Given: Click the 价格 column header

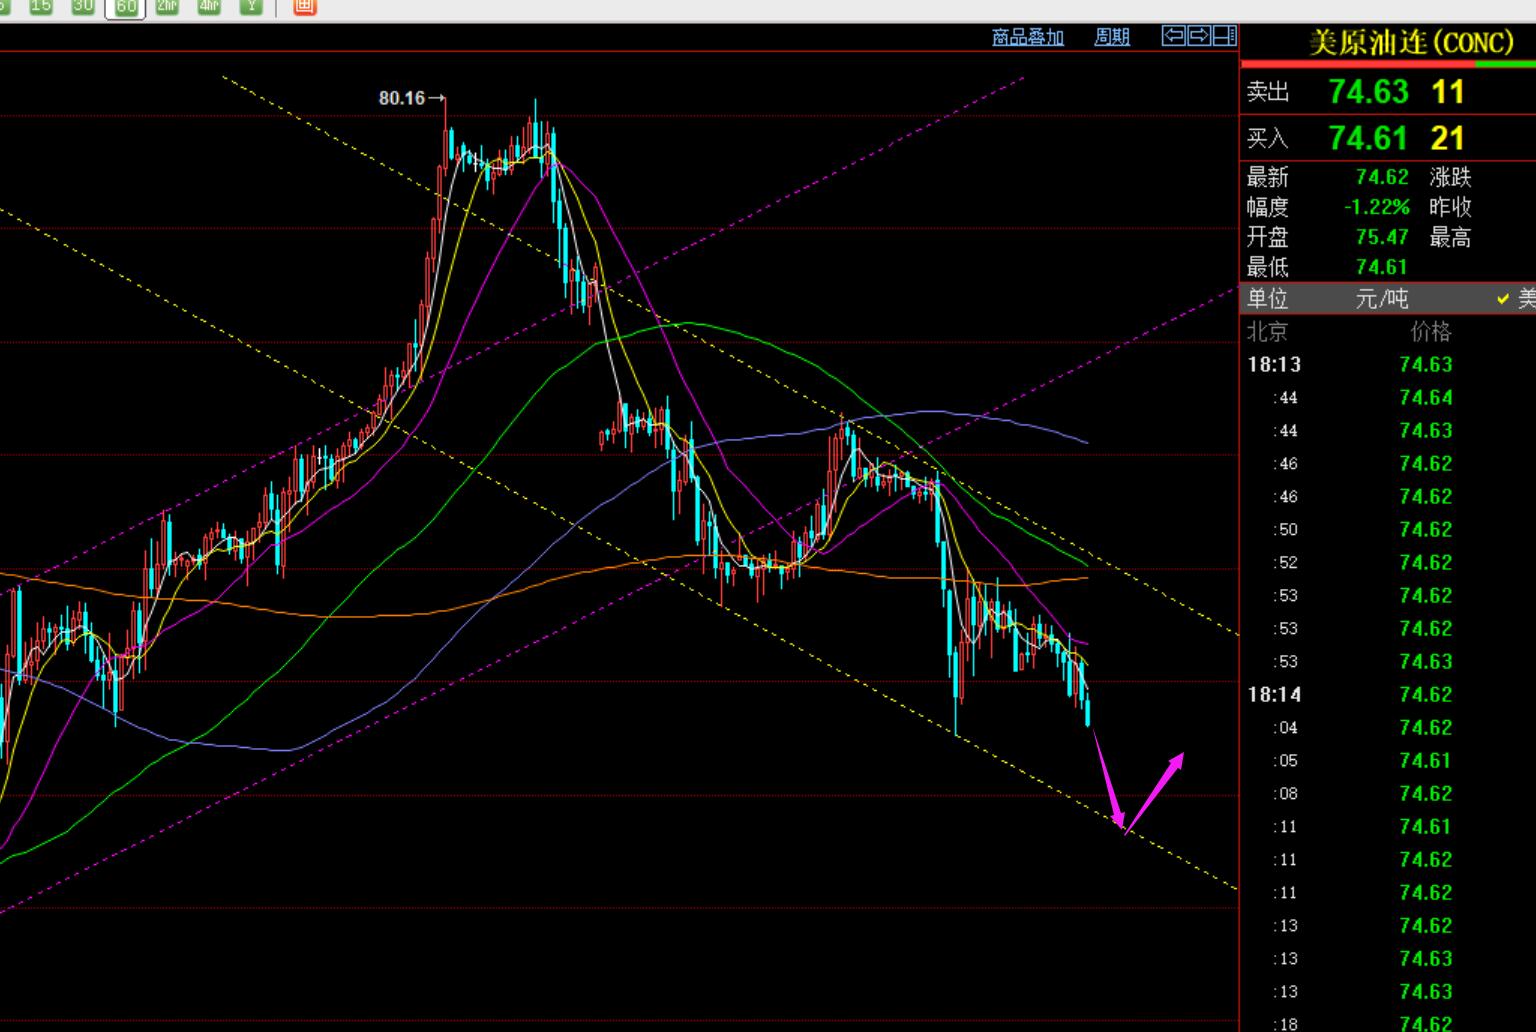Looking at the screenshot, I should click(x=1431, y=331).
